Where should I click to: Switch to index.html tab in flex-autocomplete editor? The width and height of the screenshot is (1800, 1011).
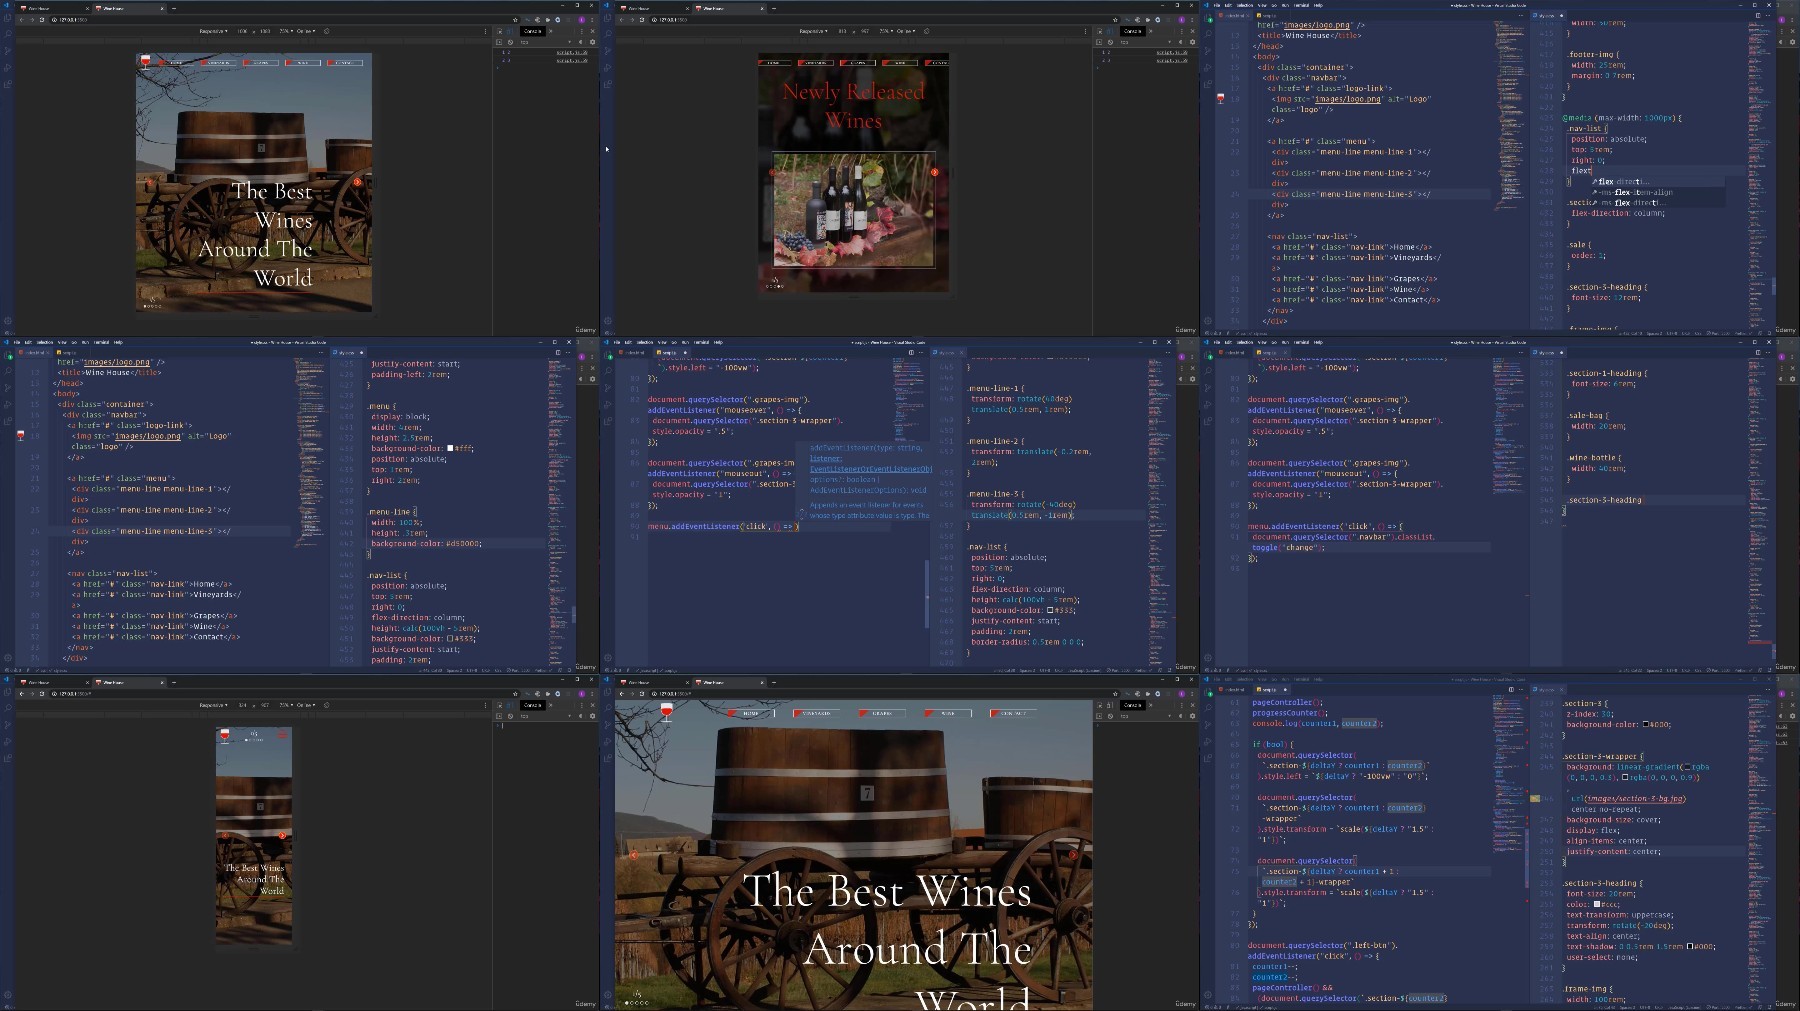pos(1233,15)
